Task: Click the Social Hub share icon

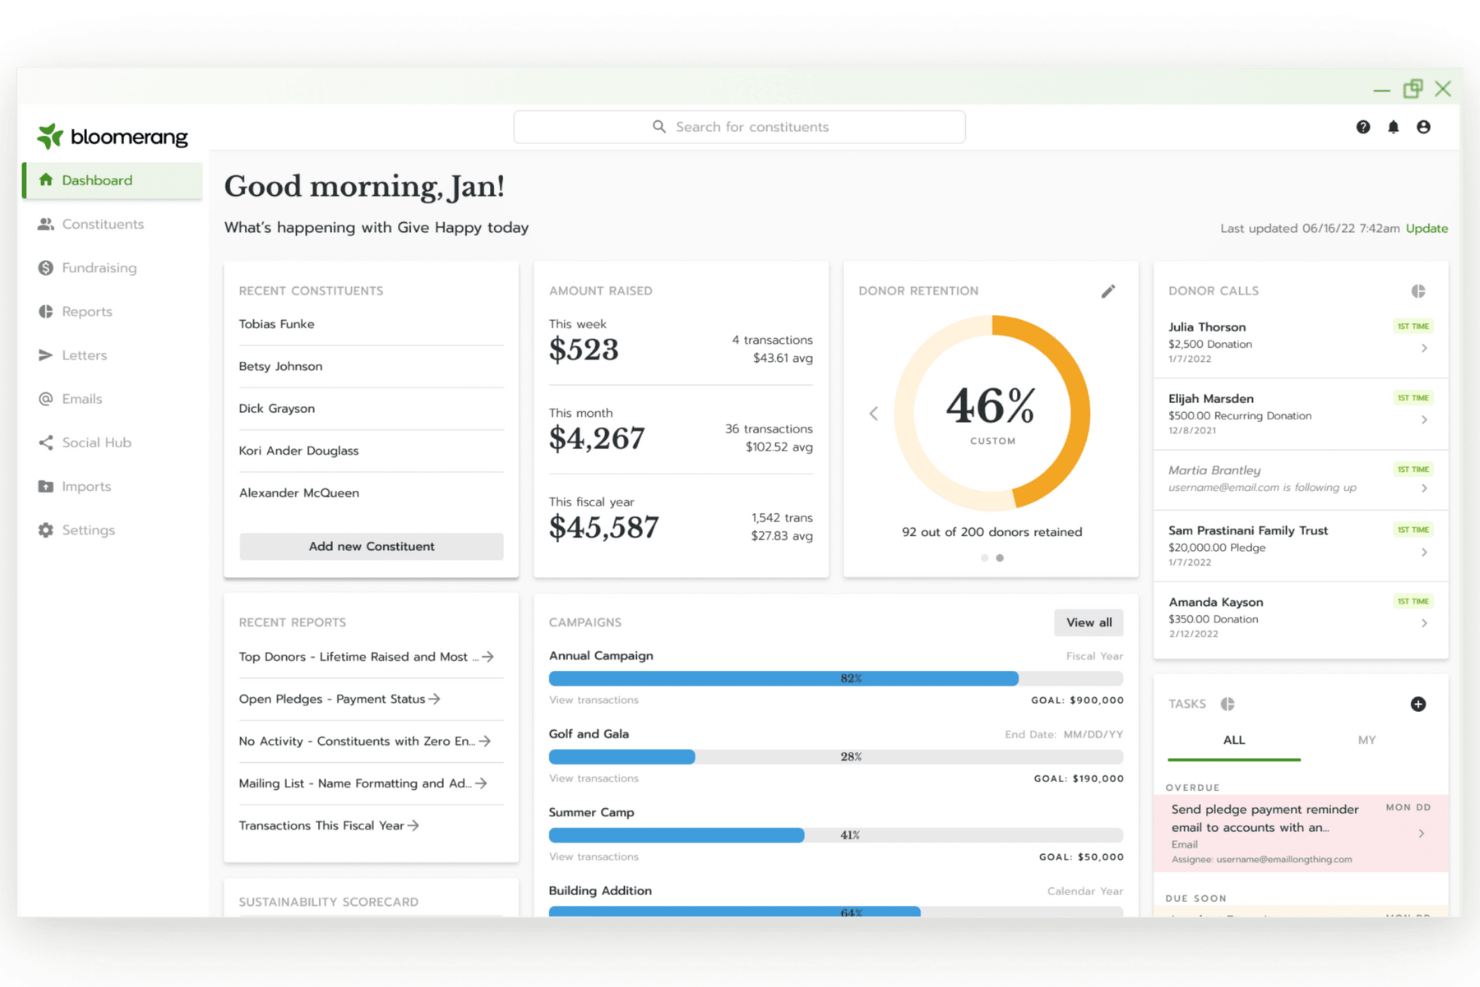Action: tap(45, 442)
